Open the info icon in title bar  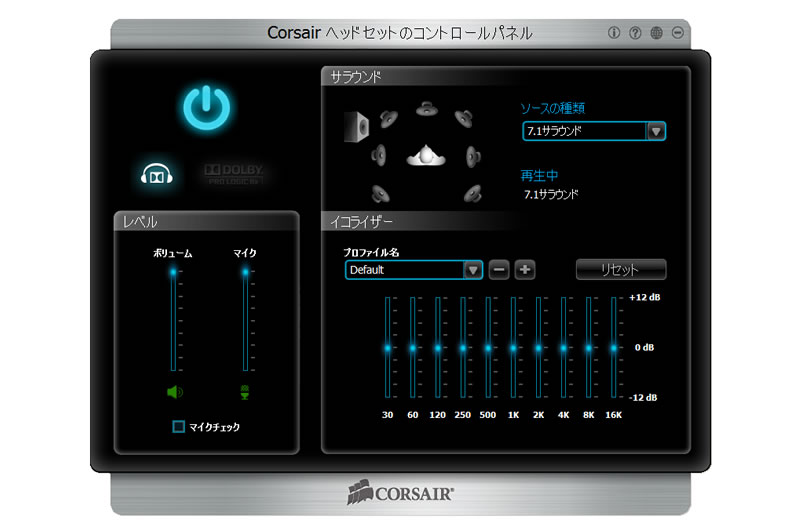pos(614,33)
